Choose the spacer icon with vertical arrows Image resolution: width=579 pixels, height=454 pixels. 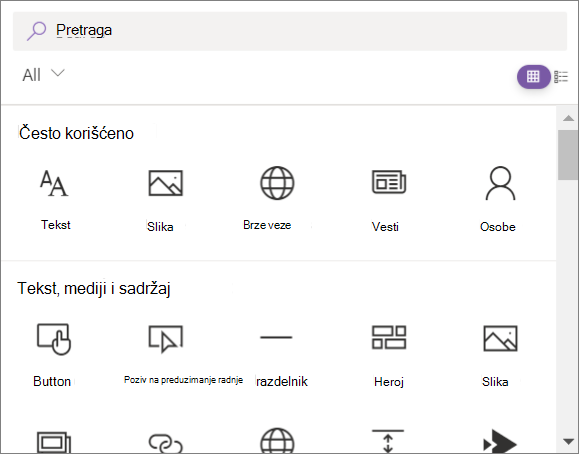pyautogui.click(x=388, y=441)
